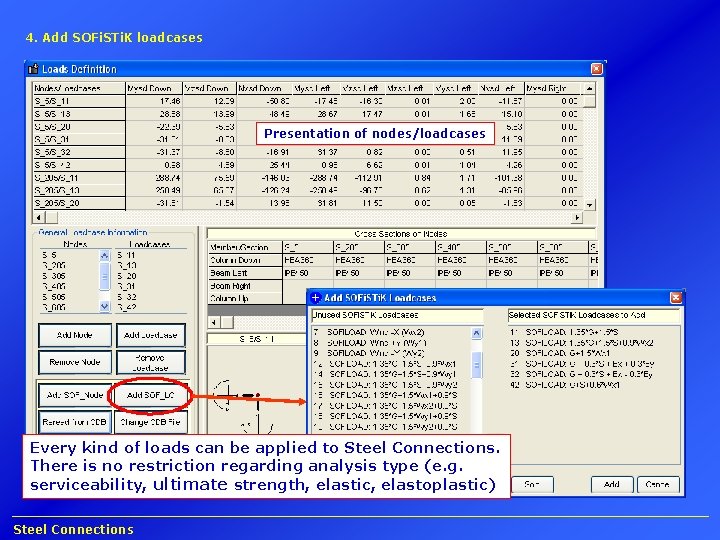Click Add in the SOFiSTiK Loadcases dialog
720x540 pixels.
612,484
